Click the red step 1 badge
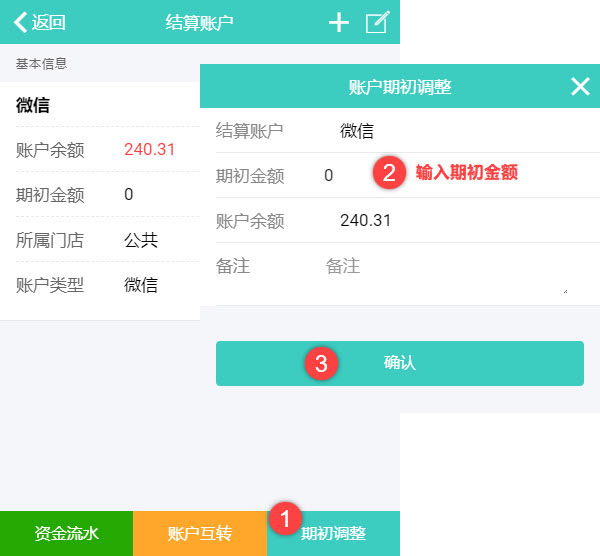Image resolution: width=600 pixels, height=556 pixels. 285,518
